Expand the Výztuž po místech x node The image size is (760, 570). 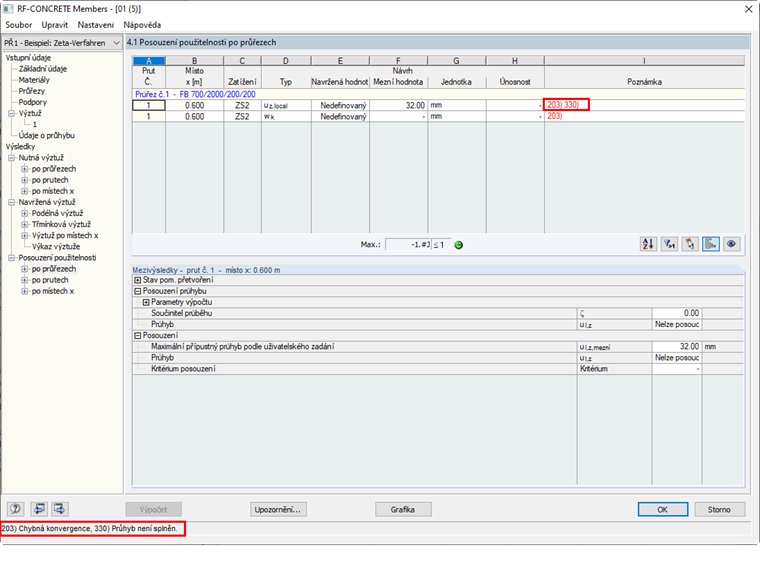tap(24, 236)
